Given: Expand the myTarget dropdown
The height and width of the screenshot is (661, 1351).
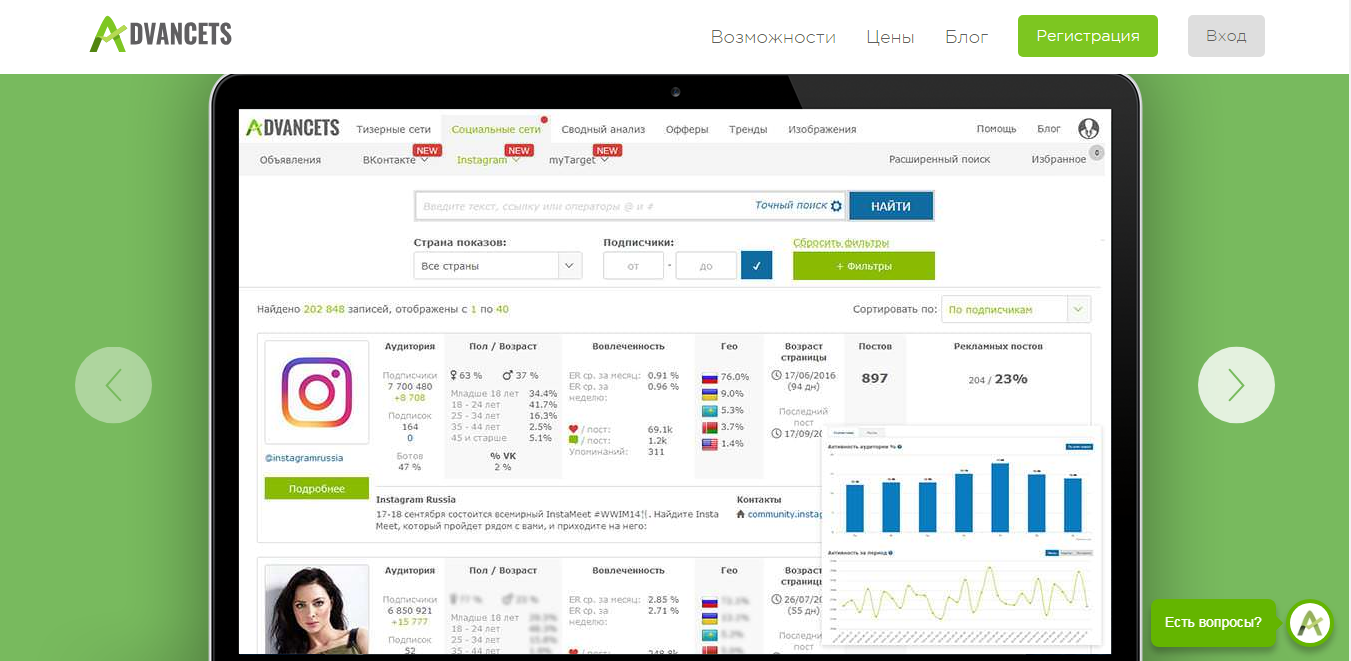Looking at the screenshot, I should tap(579, 160).
